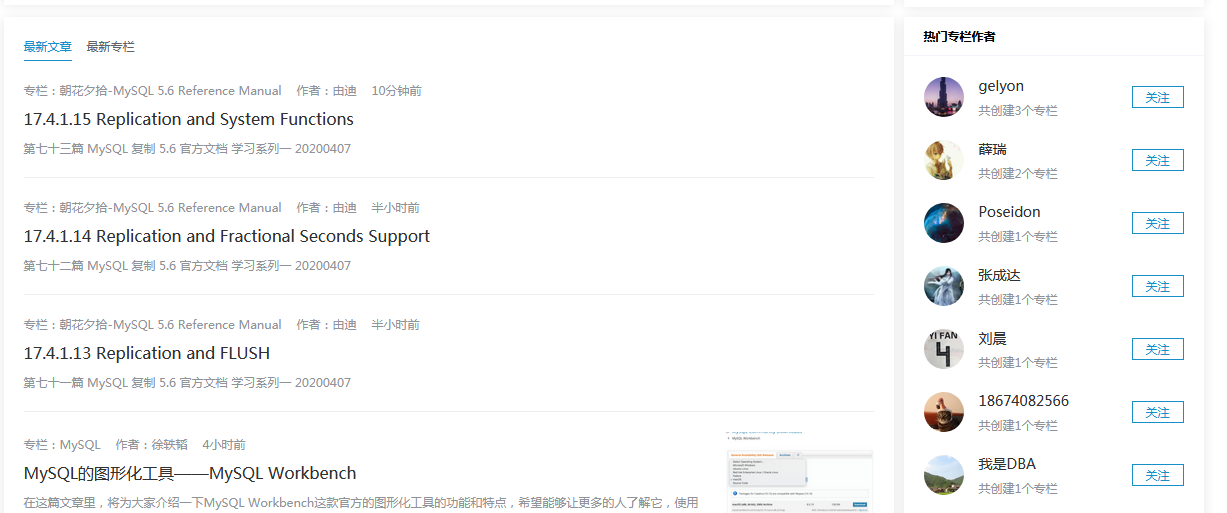Open the 刘晨 author name
Image resolution: width=1227 pixels, height=513 pixels.
pos(992,338)
